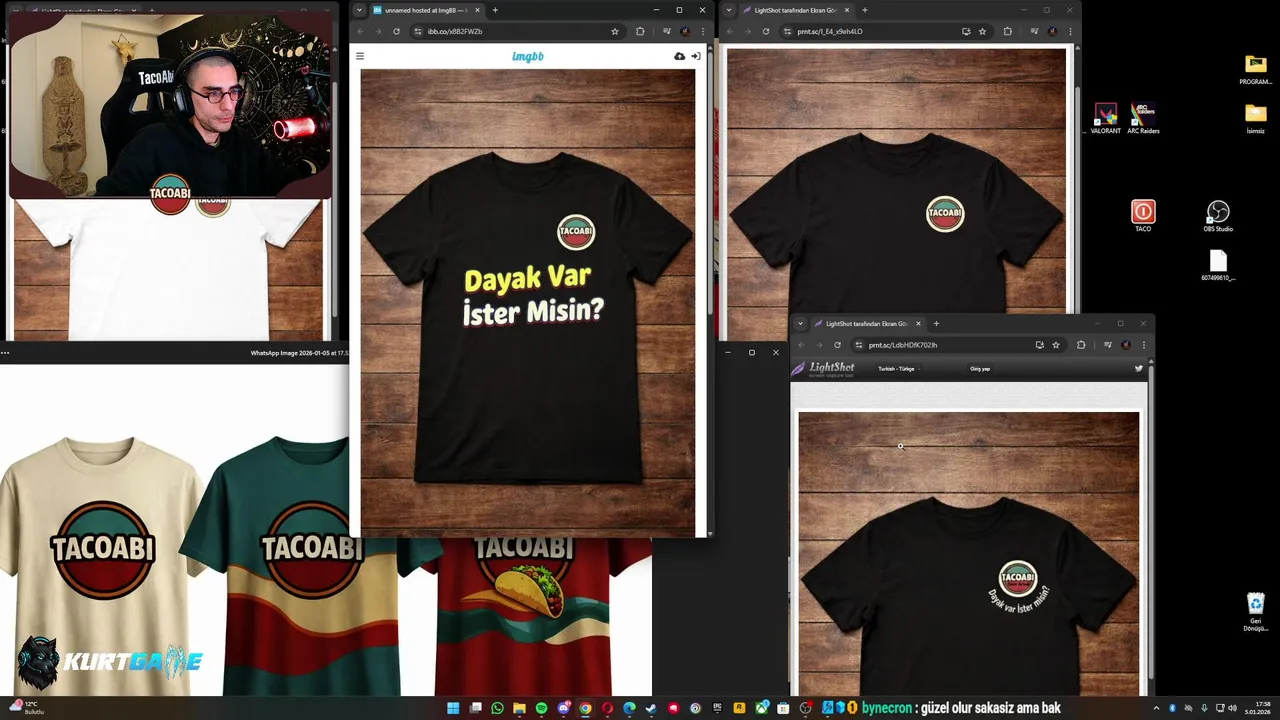Open the ARC Raiders desktop shortcut

(x=1143, y=118)
